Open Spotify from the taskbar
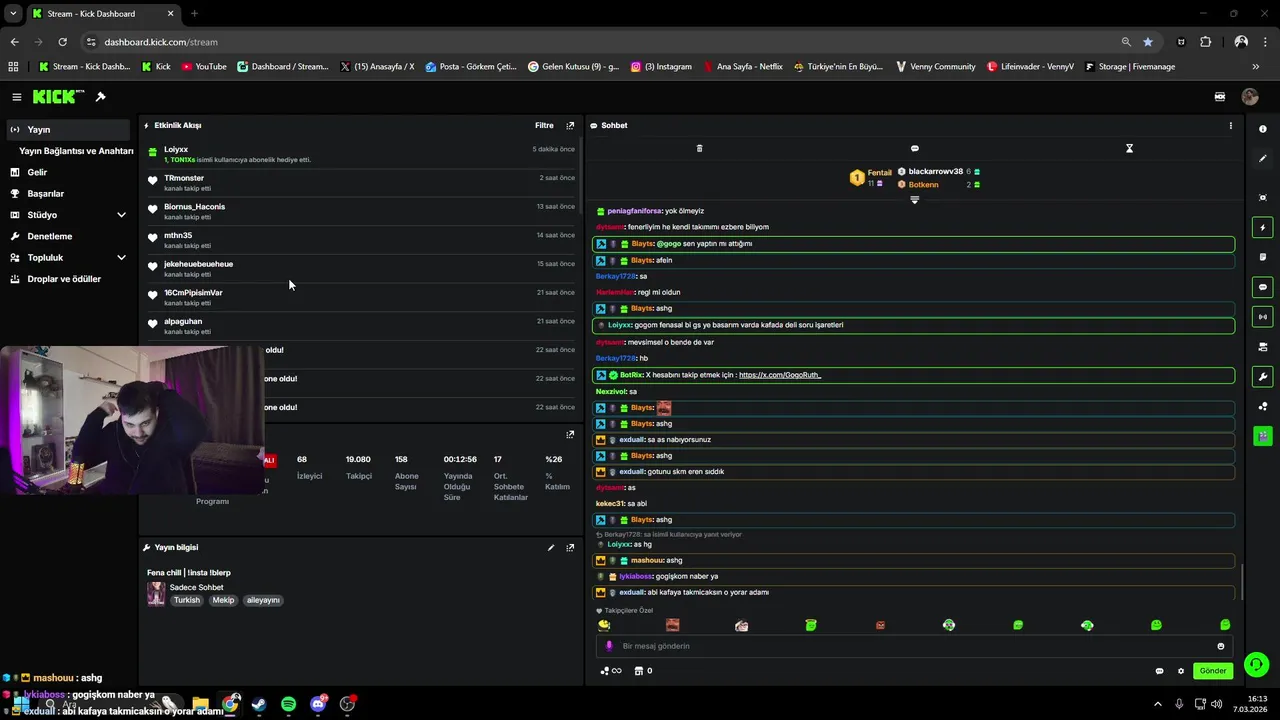The width and height of the screenshot is (1280, 720). tap(288, 704)
